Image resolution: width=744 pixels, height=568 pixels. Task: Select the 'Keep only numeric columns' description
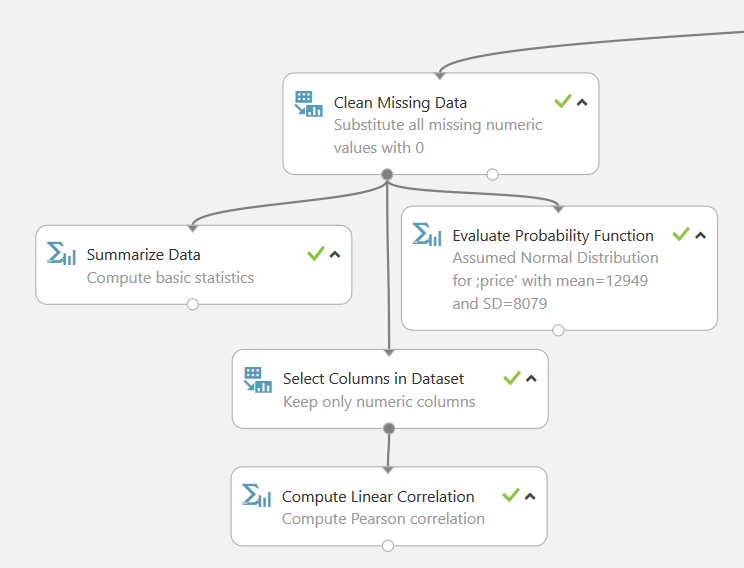click(379, 402)
